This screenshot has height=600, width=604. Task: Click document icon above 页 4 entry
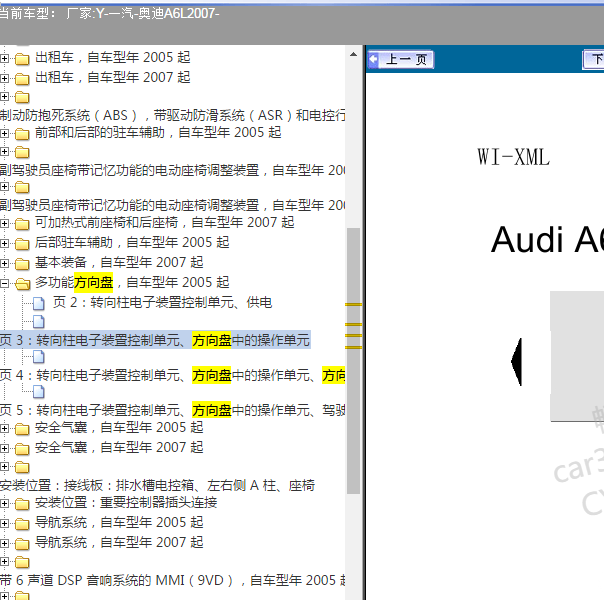pos(39,357)
